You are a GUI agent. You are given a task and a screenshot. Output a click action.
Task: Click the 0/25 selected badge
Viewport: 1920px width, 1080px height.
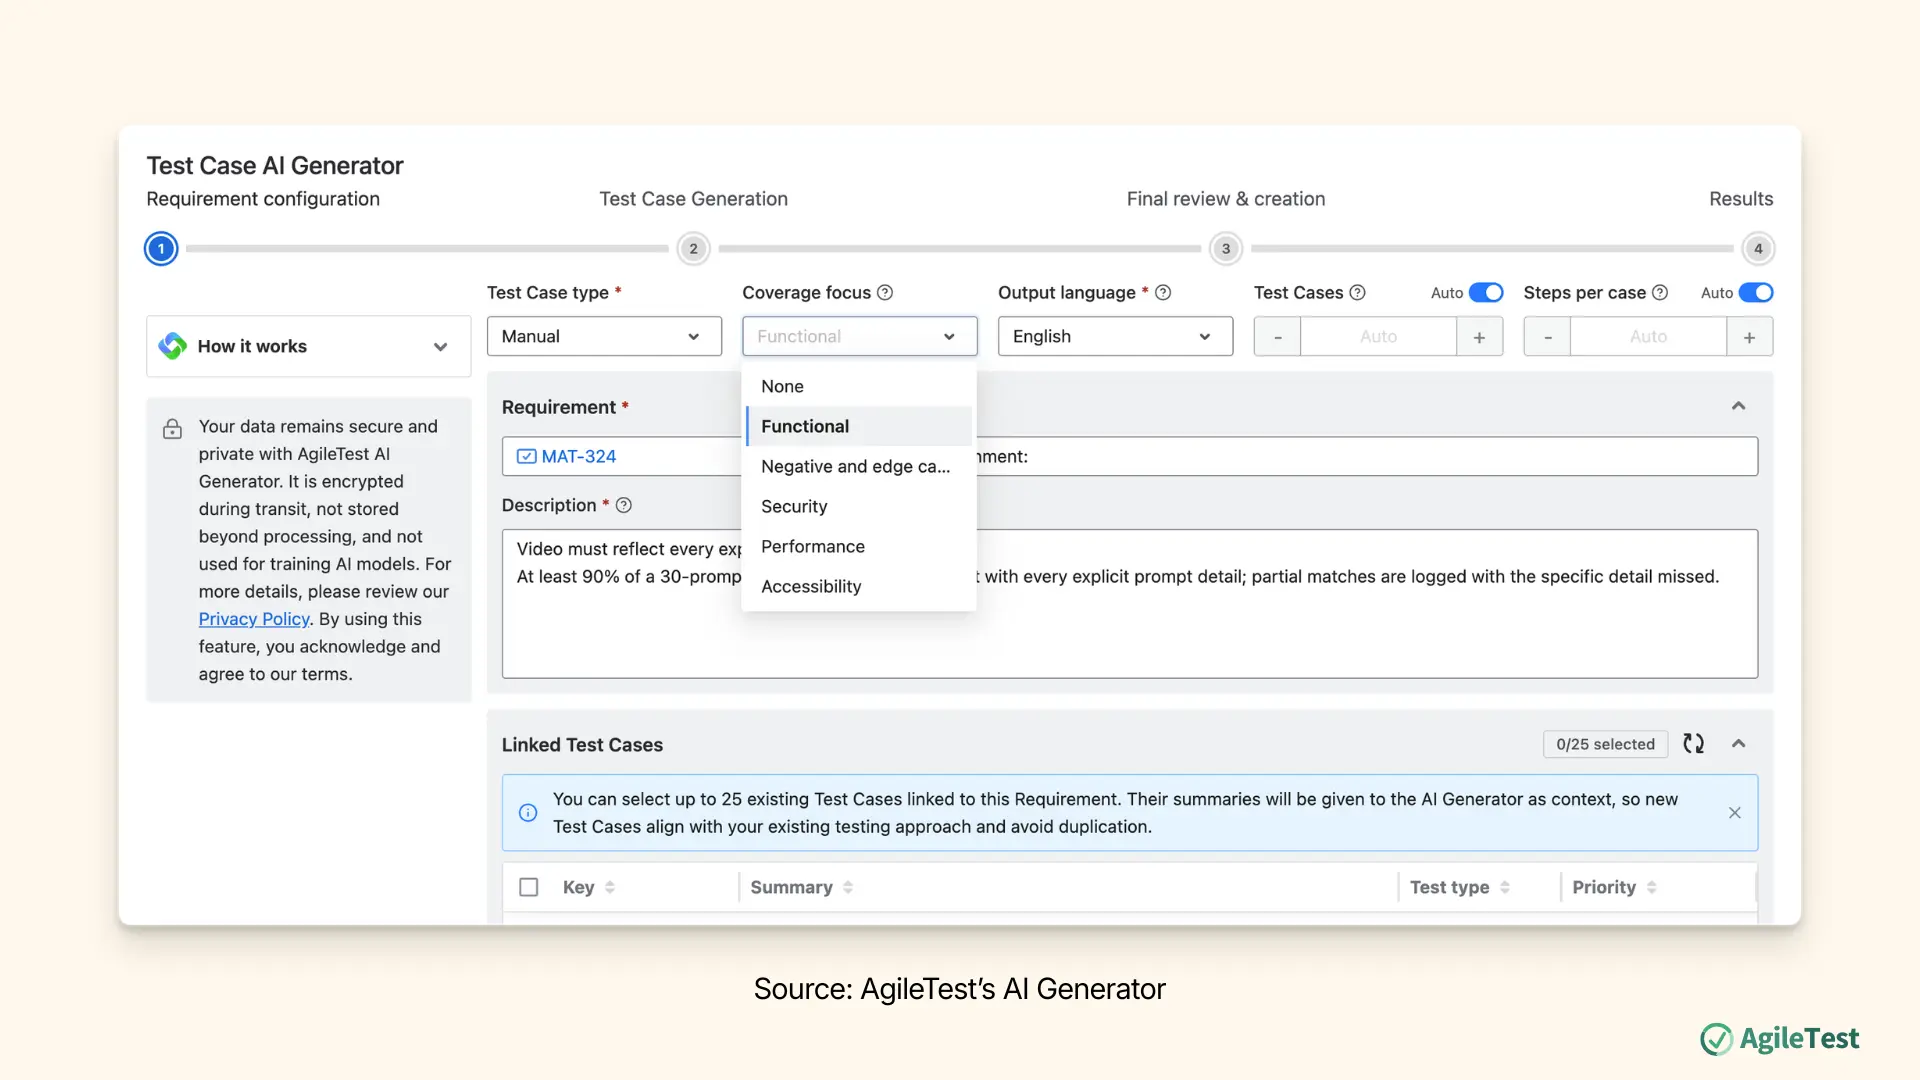(x=1605, y=744)
